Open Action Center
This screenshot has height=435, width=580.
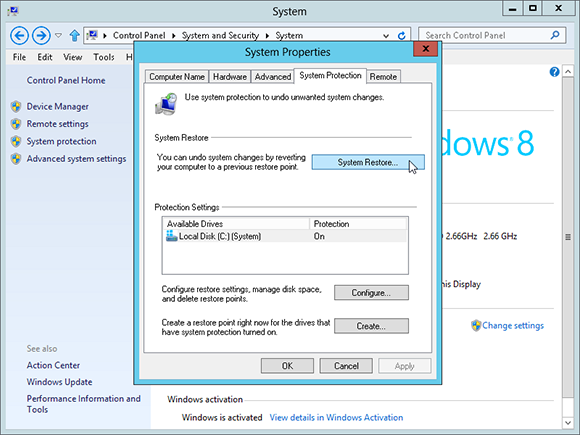tap(53, 365)
